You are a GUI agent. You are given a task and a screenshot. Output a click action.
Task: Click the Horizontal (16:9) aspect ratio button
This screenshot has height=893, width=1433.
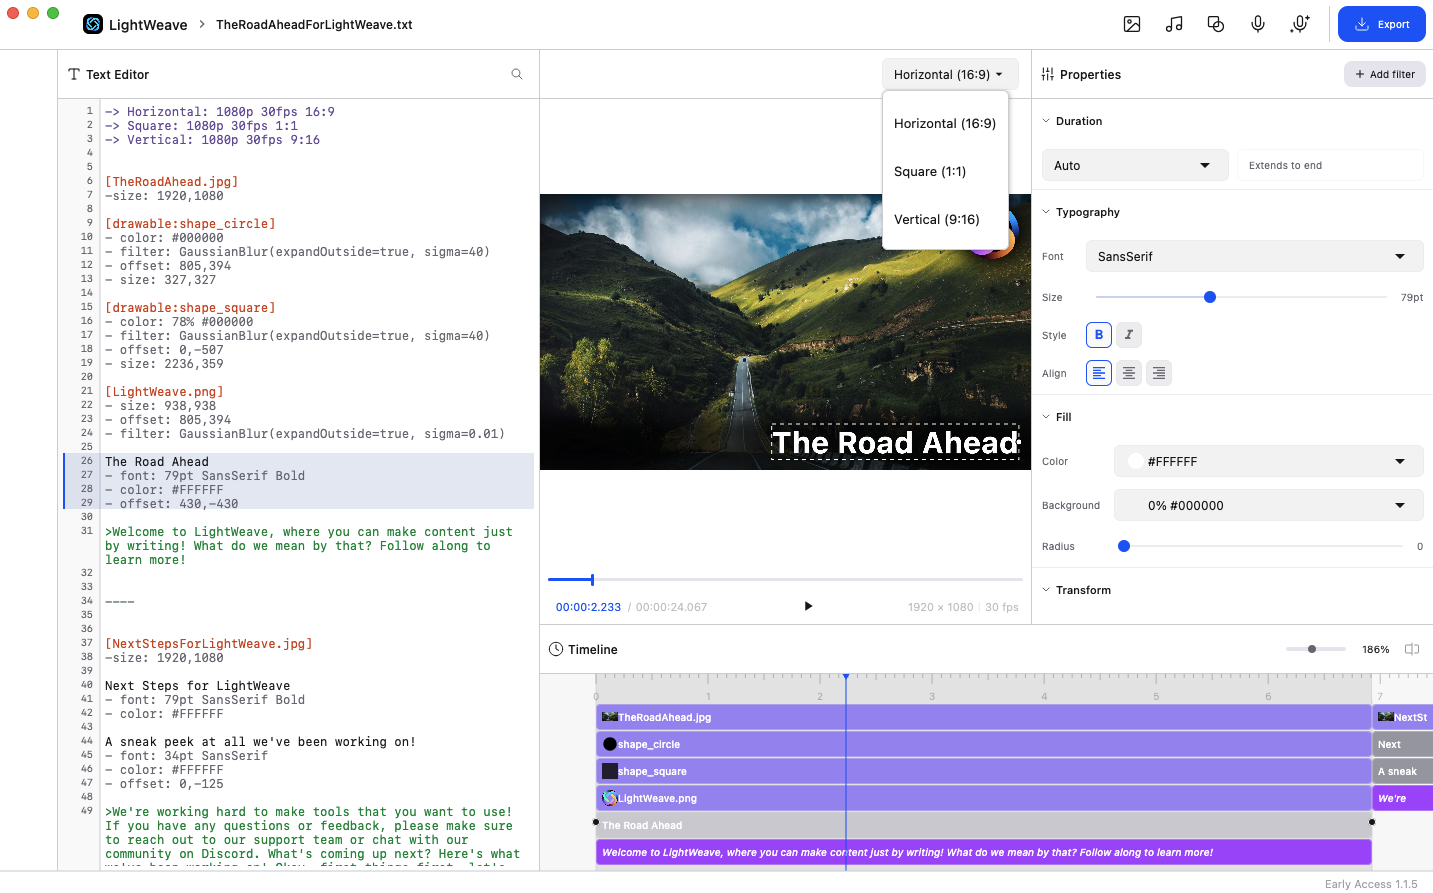950,74
